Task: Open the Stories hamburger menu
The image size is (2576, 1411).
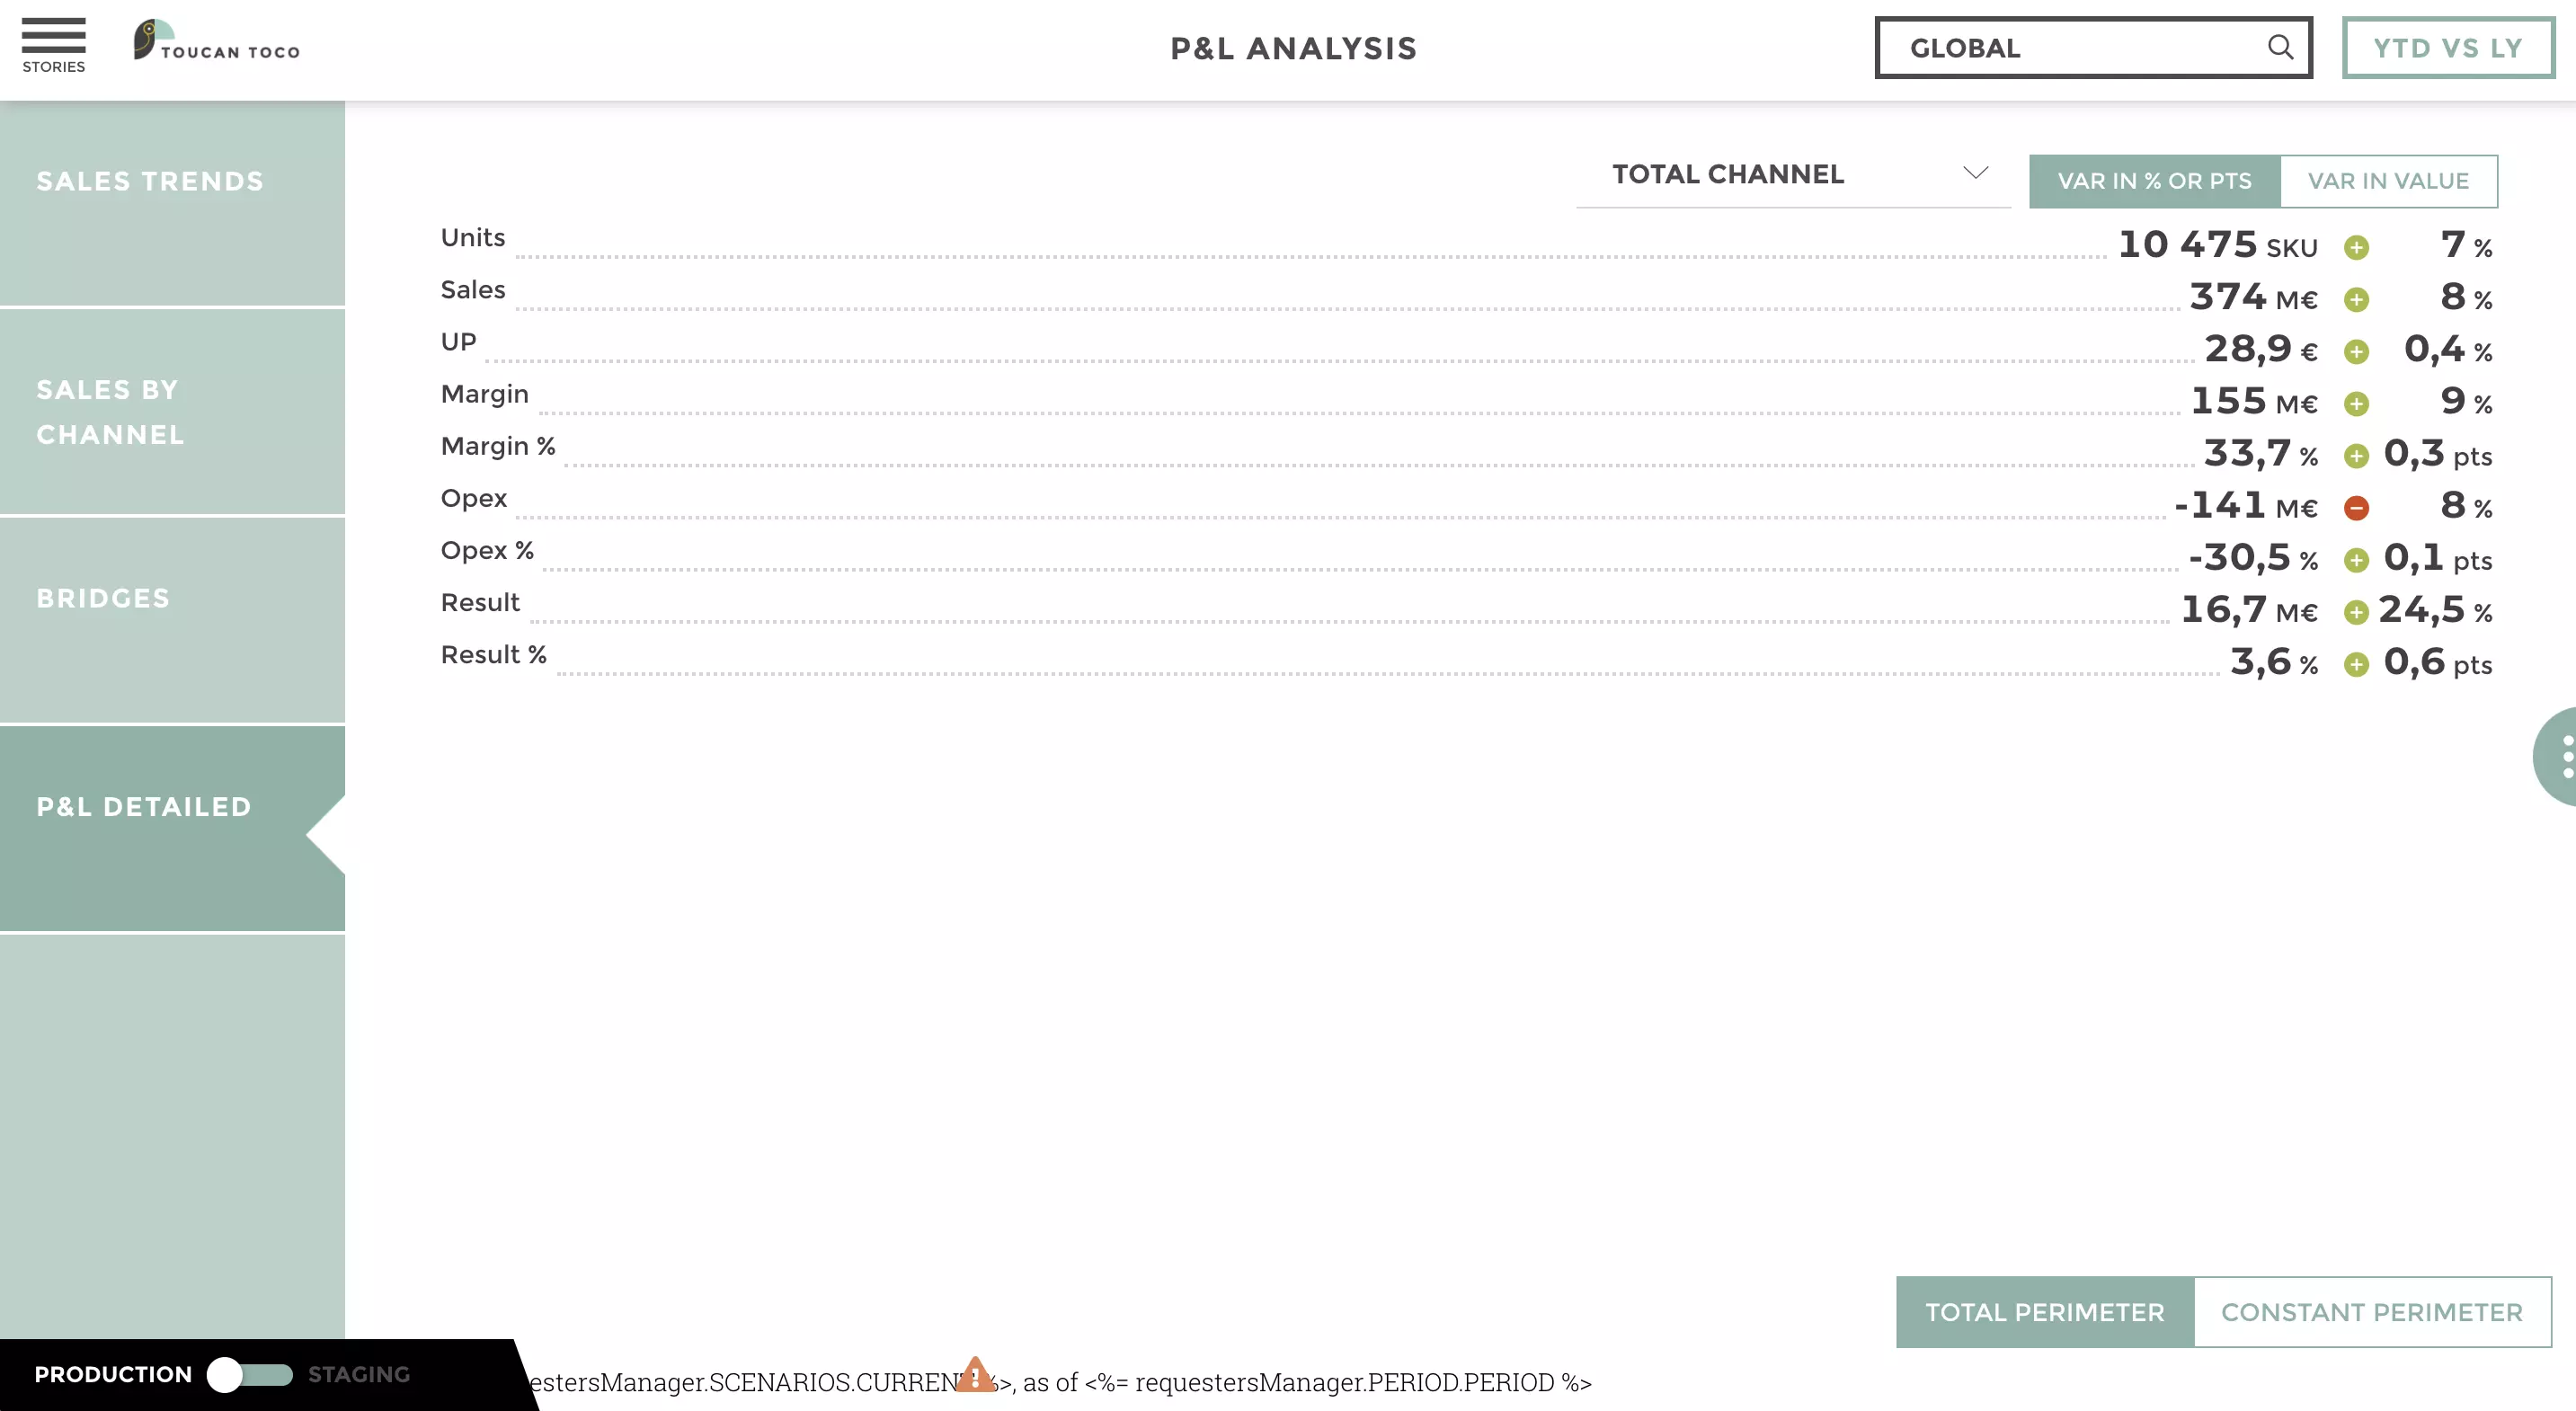Action: (x=54, y=46)
